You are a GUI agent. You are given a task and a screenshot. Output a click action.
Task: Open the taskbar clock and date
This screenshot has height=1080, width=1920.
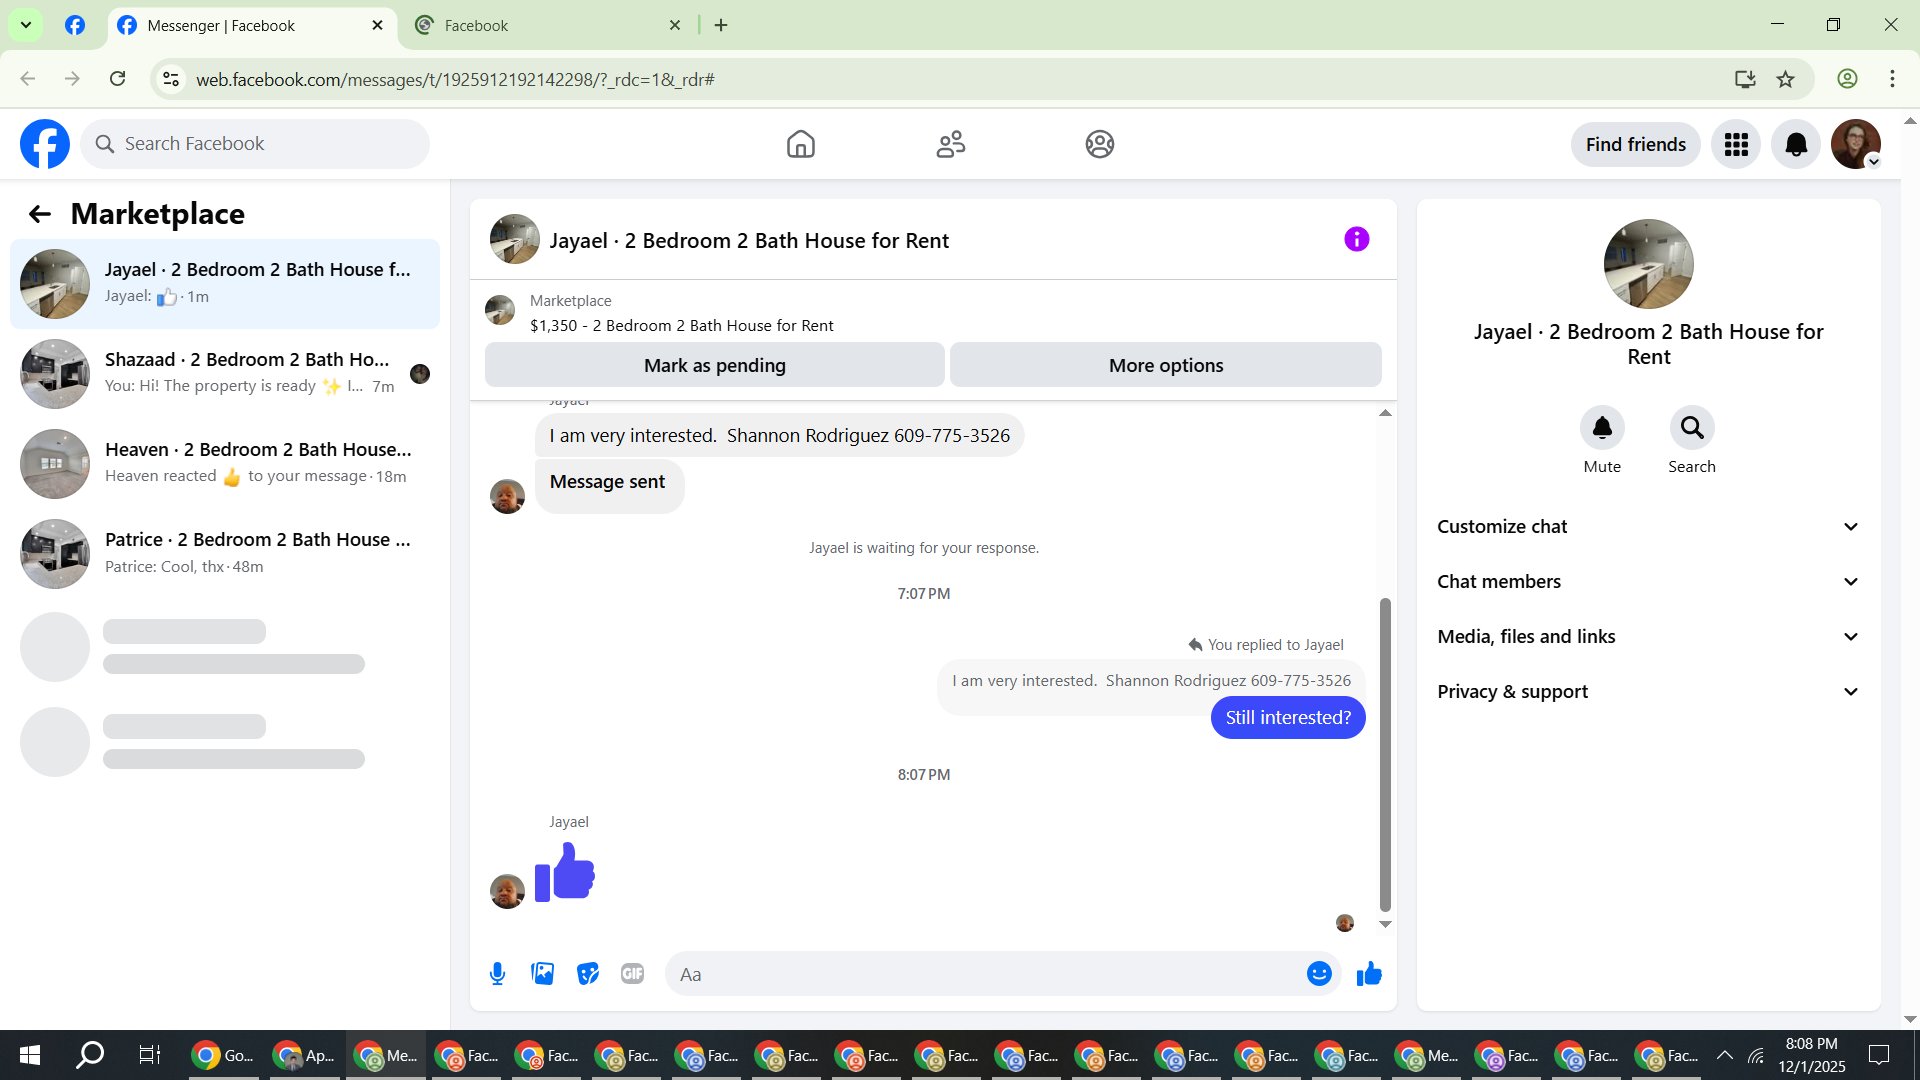click(x=1811, y=1055)
